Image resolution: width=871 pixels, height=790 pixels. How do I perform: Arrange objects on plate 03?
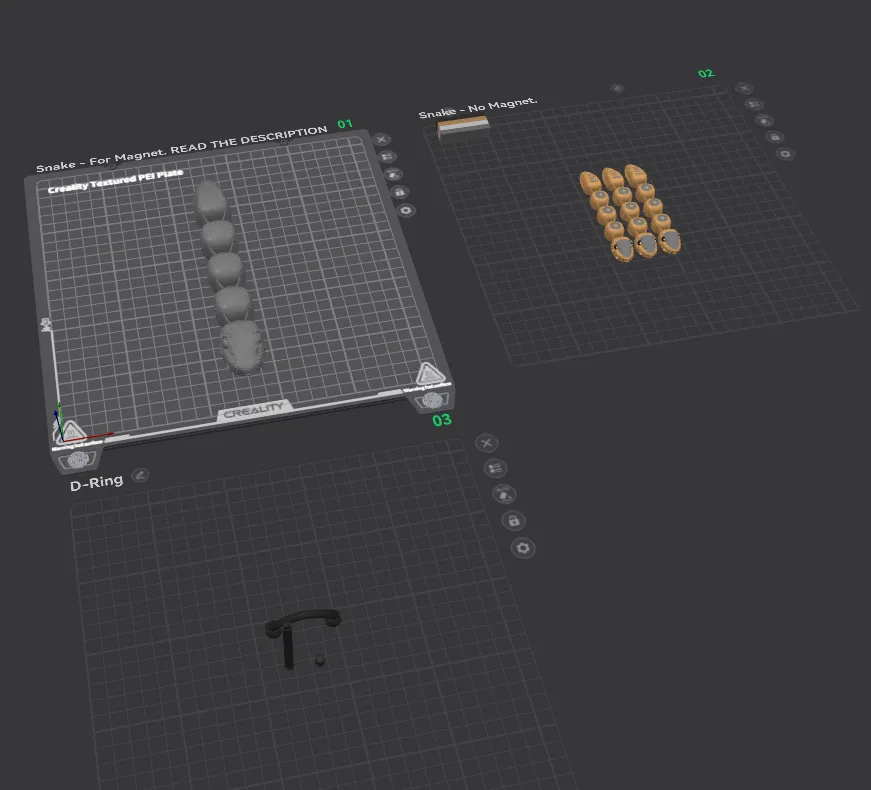(x=494, y=468)
